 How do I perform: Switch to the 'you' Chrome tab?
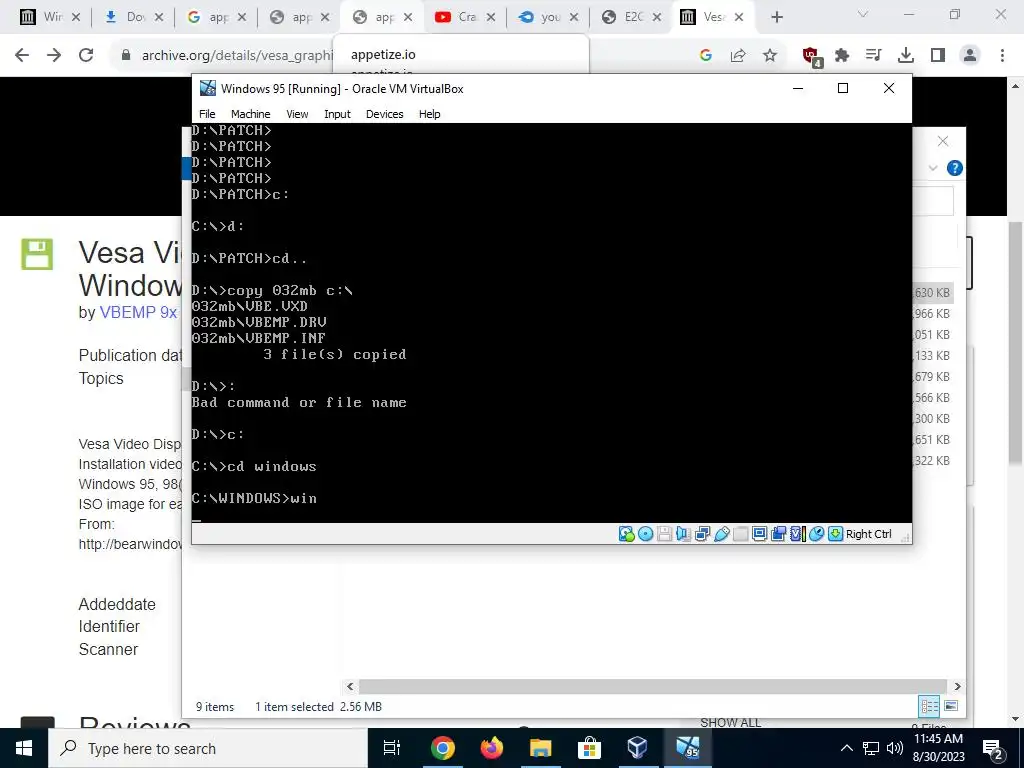tap(539, 17)
